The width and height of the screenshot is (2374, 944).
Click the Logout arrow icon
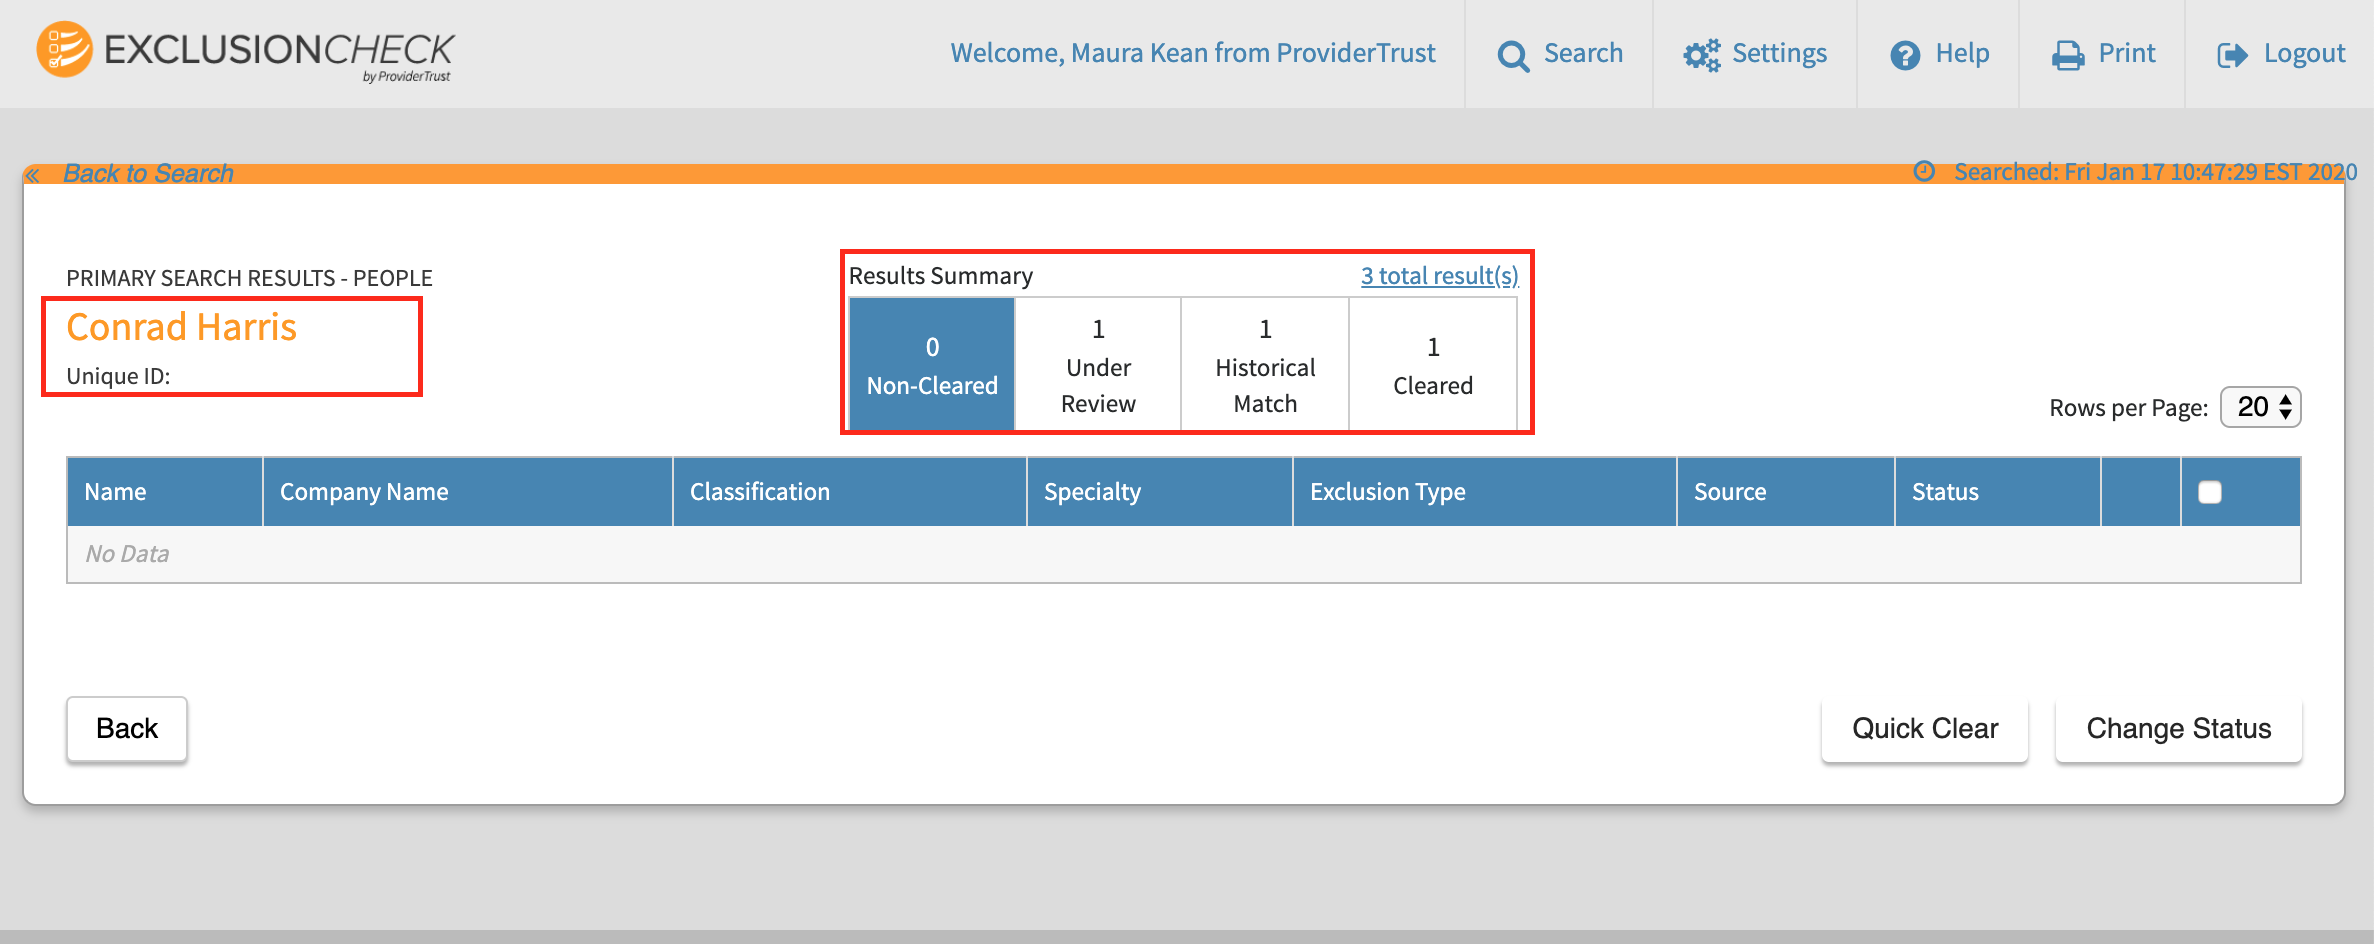2231,55
